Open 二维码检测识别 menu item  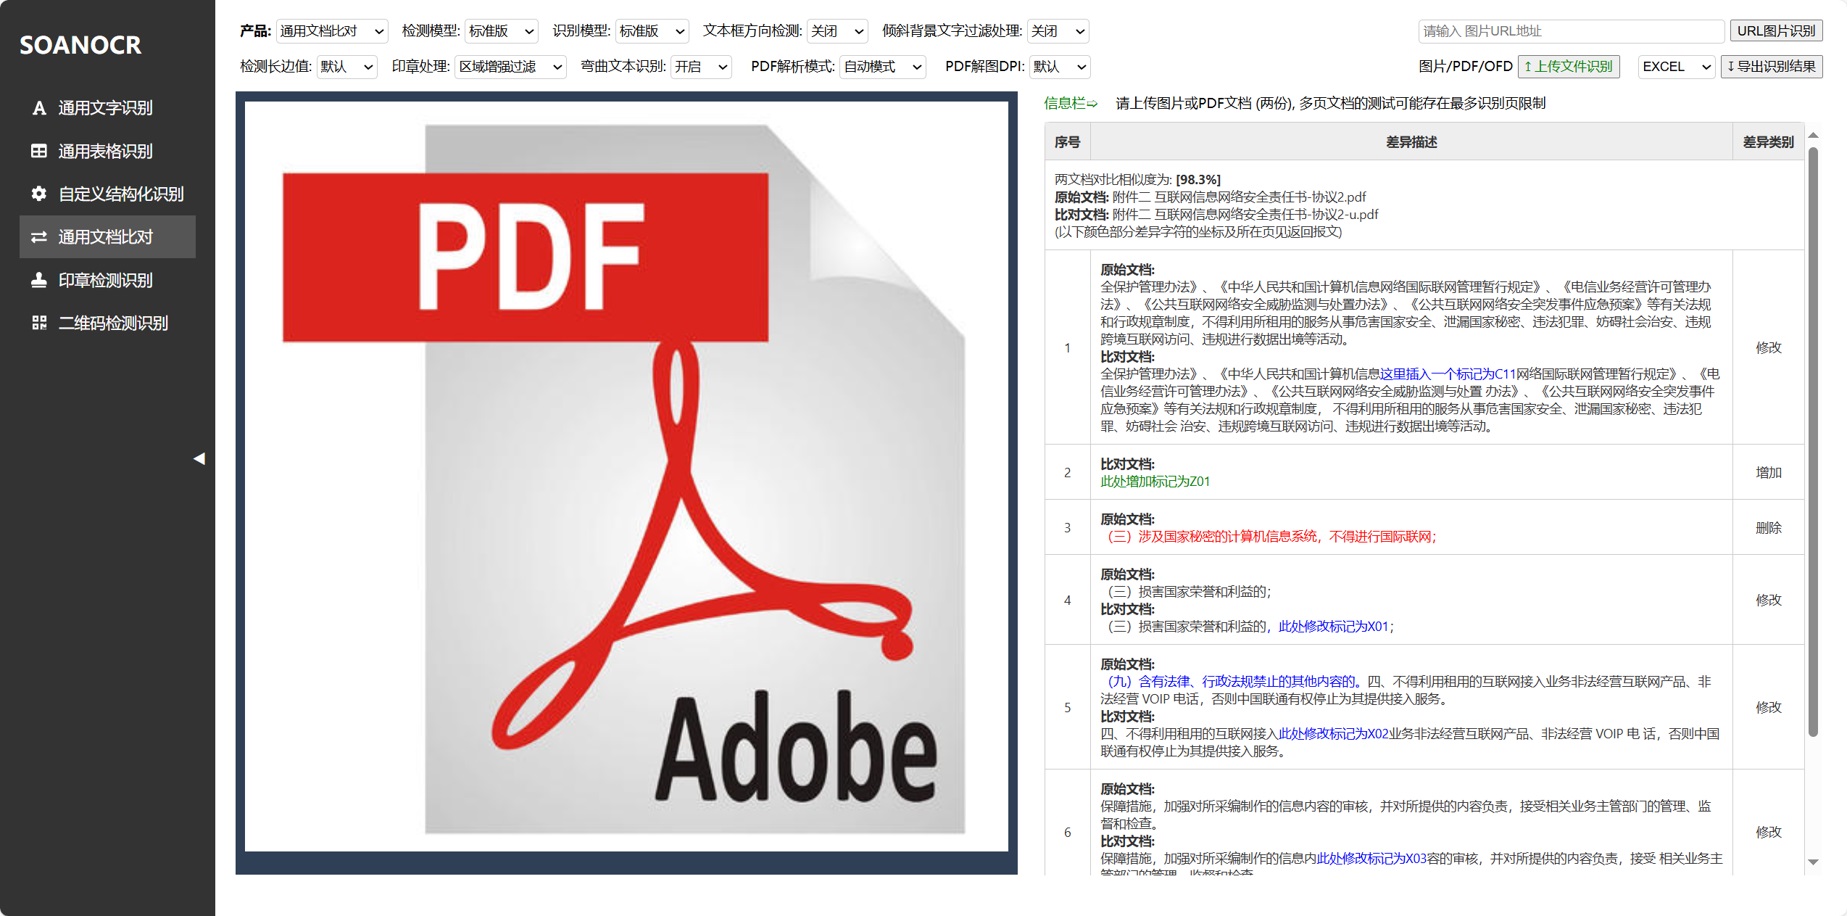(x=107, y=323)
